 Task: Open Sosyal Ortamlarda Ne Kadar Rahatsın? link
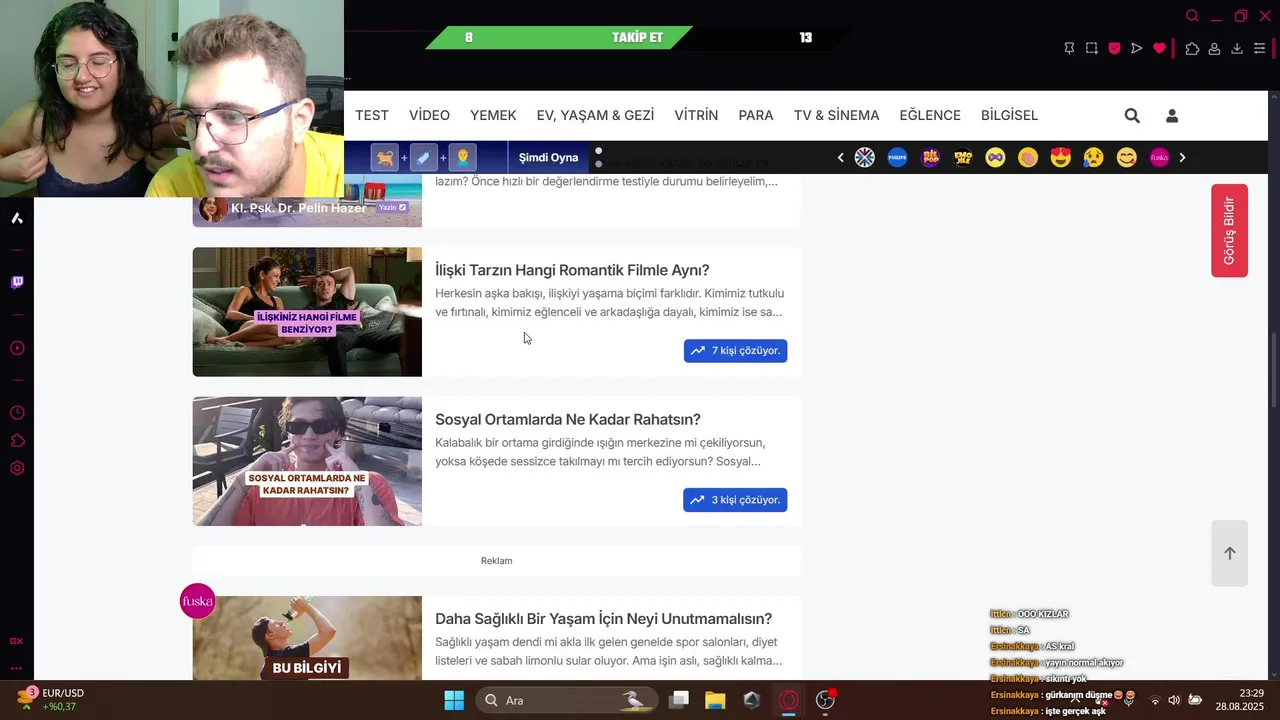pyautogui.click(x=568, y=419)
